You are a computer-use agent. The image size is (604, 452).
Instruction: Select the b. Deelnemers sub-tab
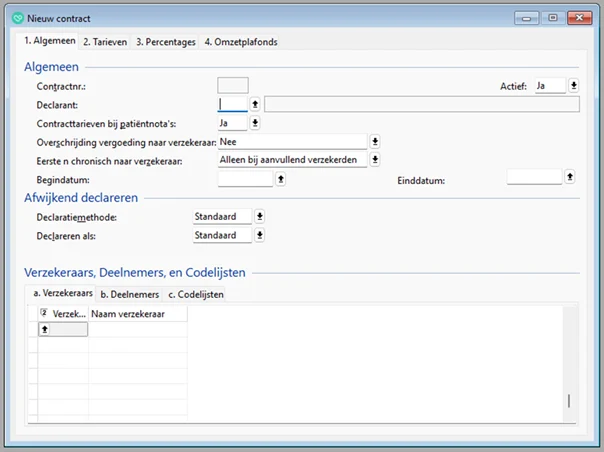[x=129, y=294]
